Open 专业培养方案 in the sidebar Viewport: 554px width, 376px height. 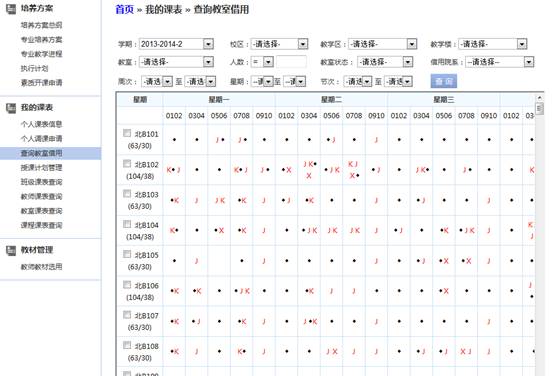point(41,40)
